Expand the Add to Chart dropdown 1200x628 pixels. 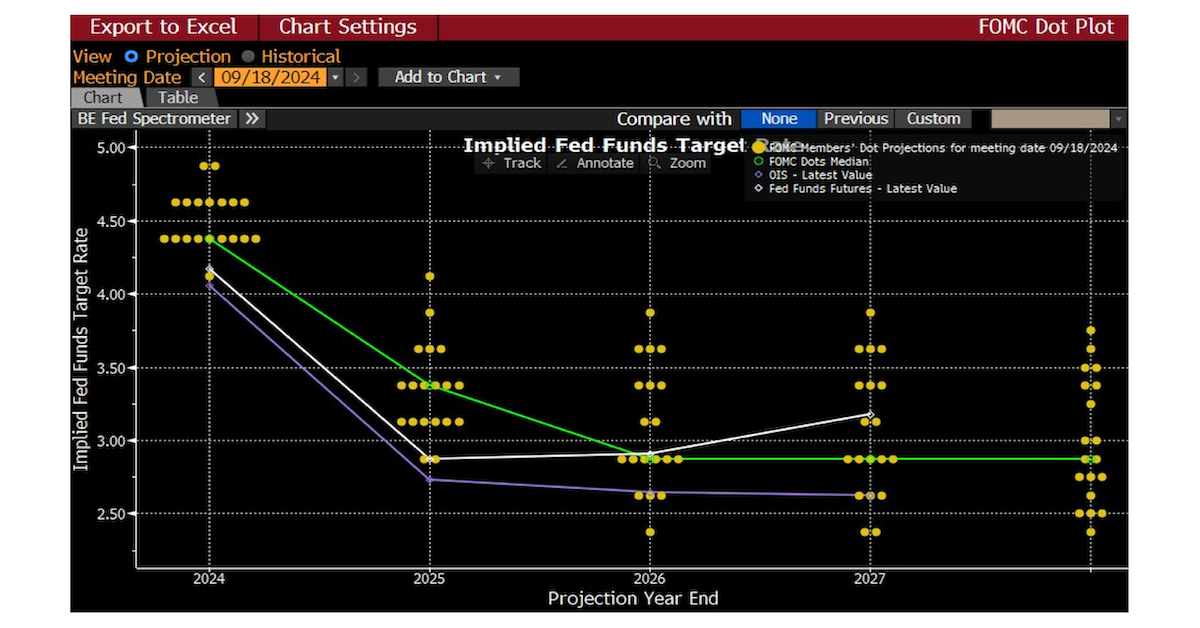(x=448, y=77)
